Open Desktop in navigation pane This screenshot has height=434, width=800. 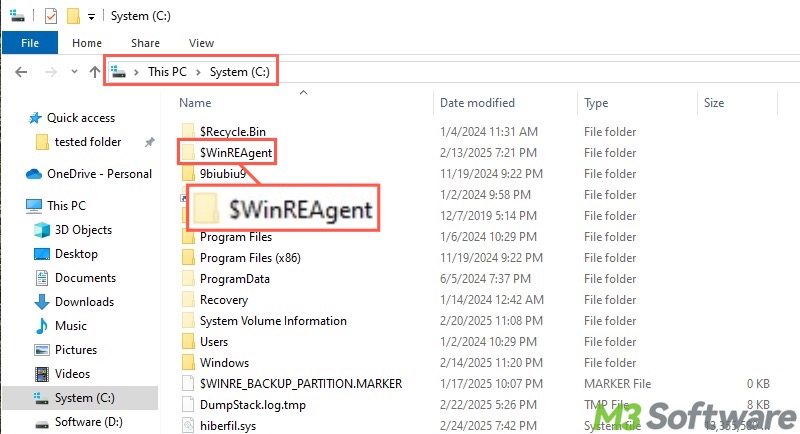[x=76, y=254]
